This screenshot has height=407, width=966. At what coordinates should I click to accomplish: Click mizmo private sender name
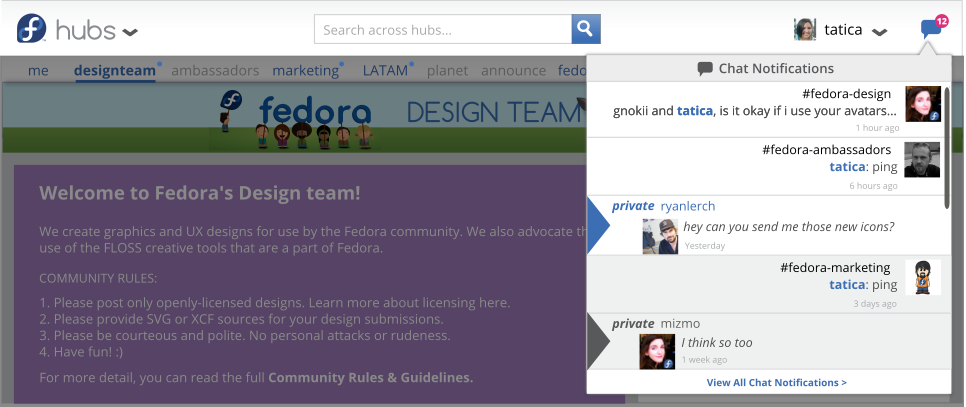click(680, 323)
